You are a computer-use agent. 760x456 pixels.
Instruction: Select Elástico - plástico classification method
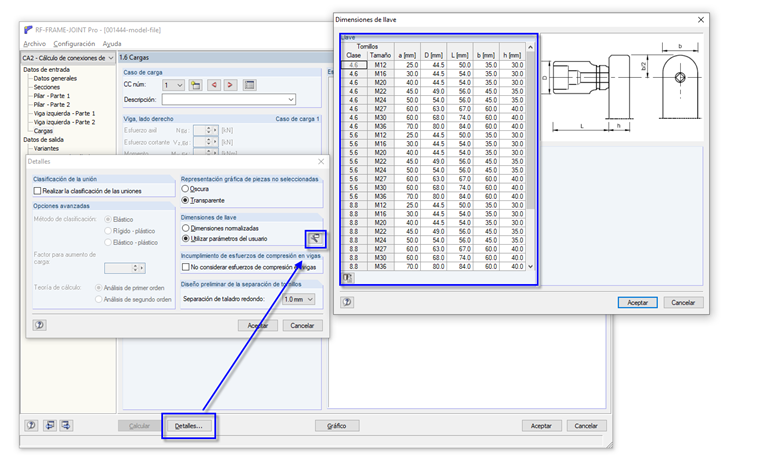[x=108, y=242]
